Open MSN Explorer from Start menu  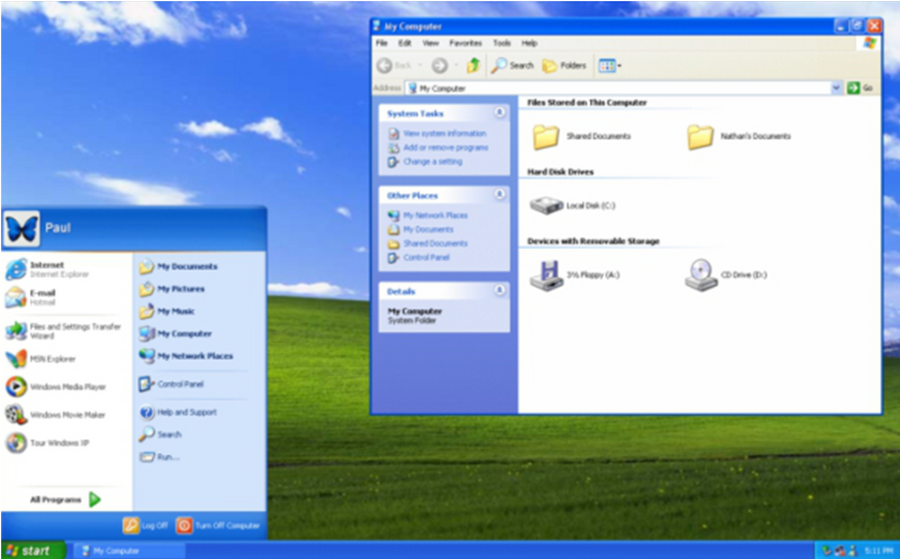(x=41, y=359)
